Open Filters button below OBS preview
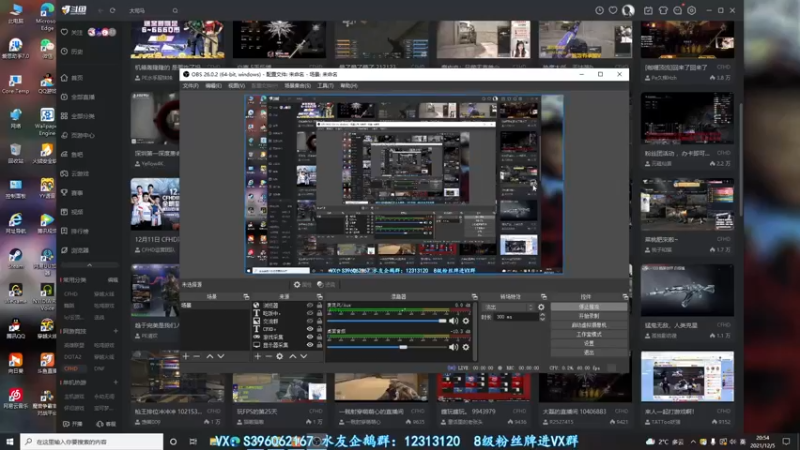The height and width of the screenshot is (450, 800). (x=326, y=285)
